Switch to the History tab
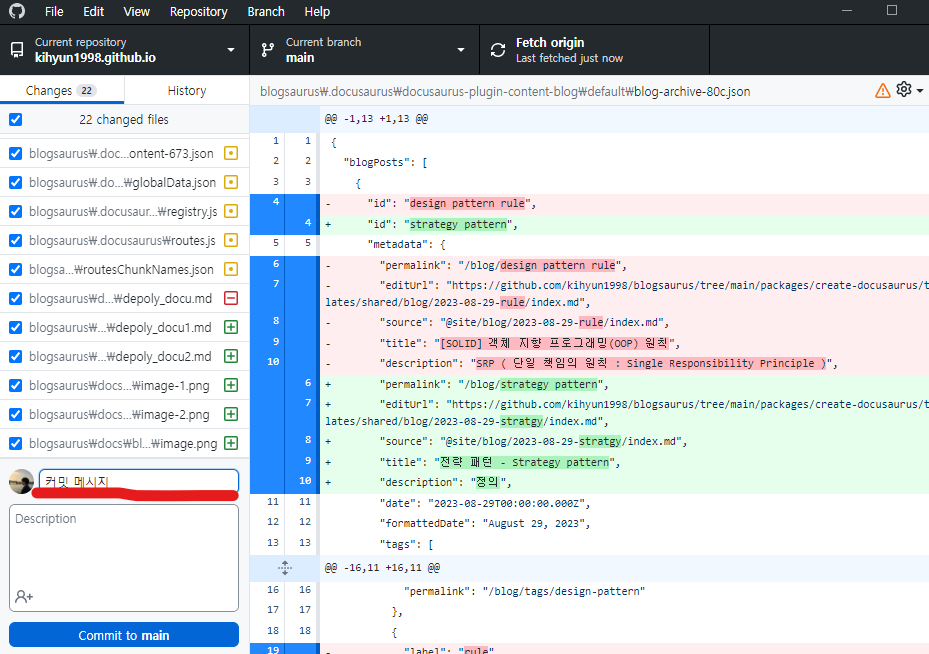Viewport: 929px width, 654px height. click(x=187, y=91)
